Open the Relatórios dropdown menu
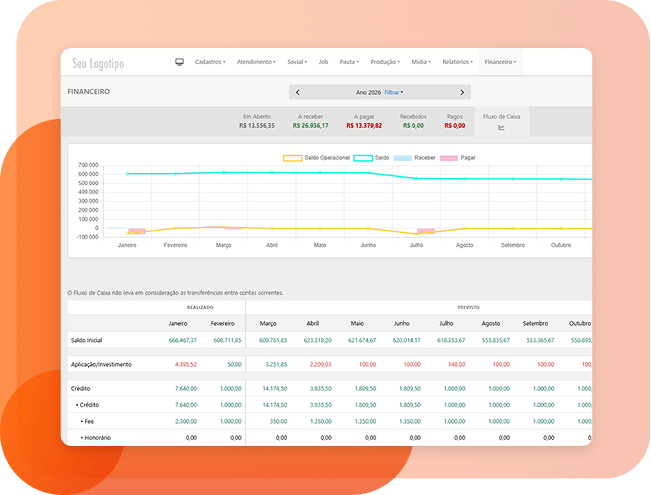This screenshot has height=495, width=651. [x=458, y=62]
